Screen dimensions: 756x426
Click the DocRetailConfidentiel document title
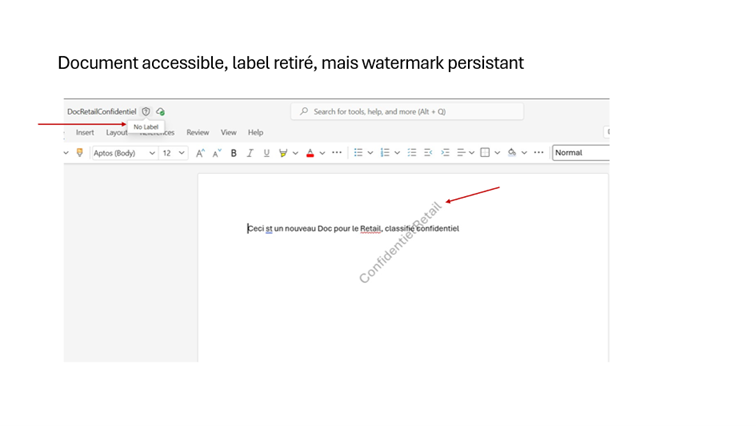(x=101, y=111)
